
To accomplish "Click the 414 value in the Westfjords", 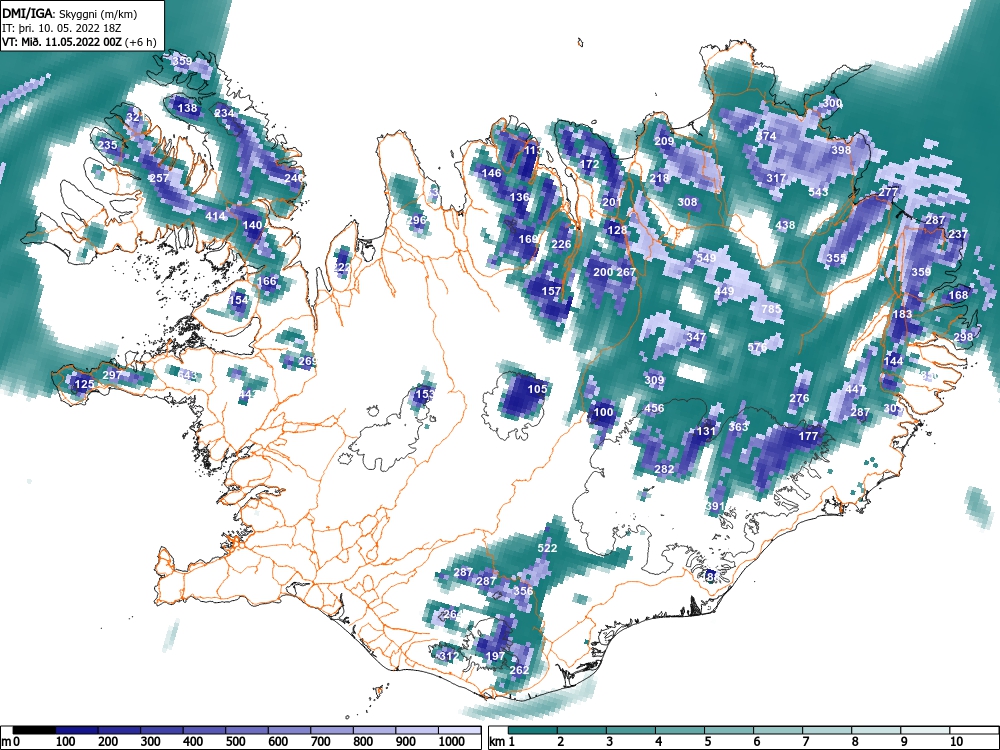I will [215, 216].
